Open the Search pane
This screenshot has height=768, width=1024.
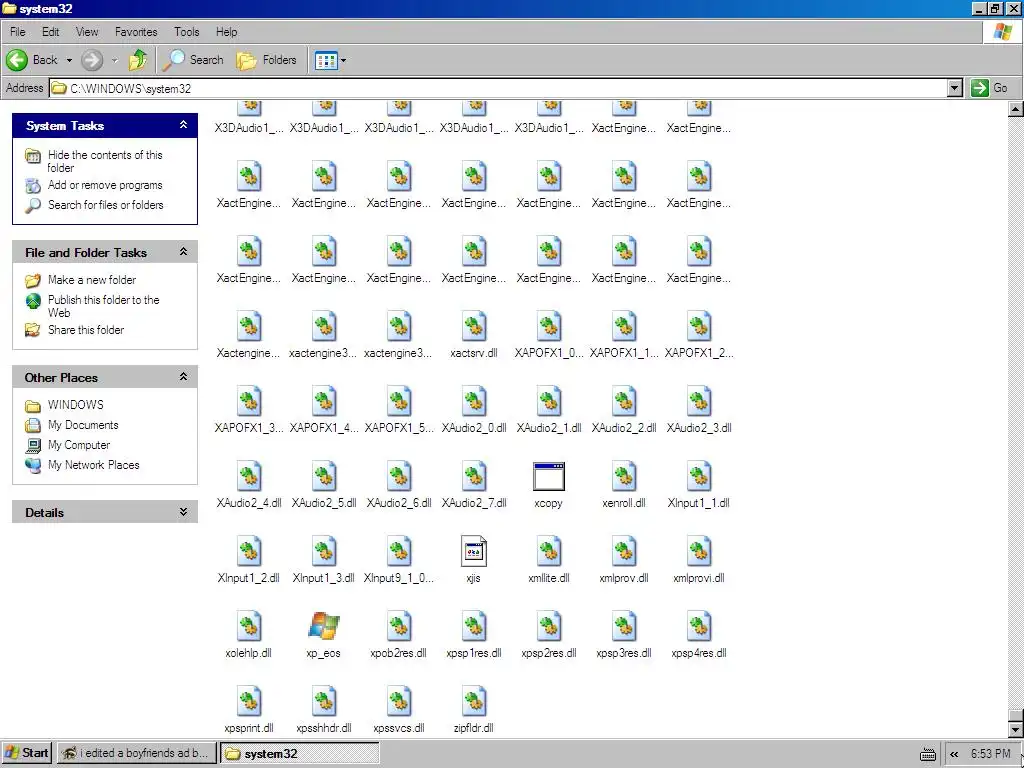point(193,60)
